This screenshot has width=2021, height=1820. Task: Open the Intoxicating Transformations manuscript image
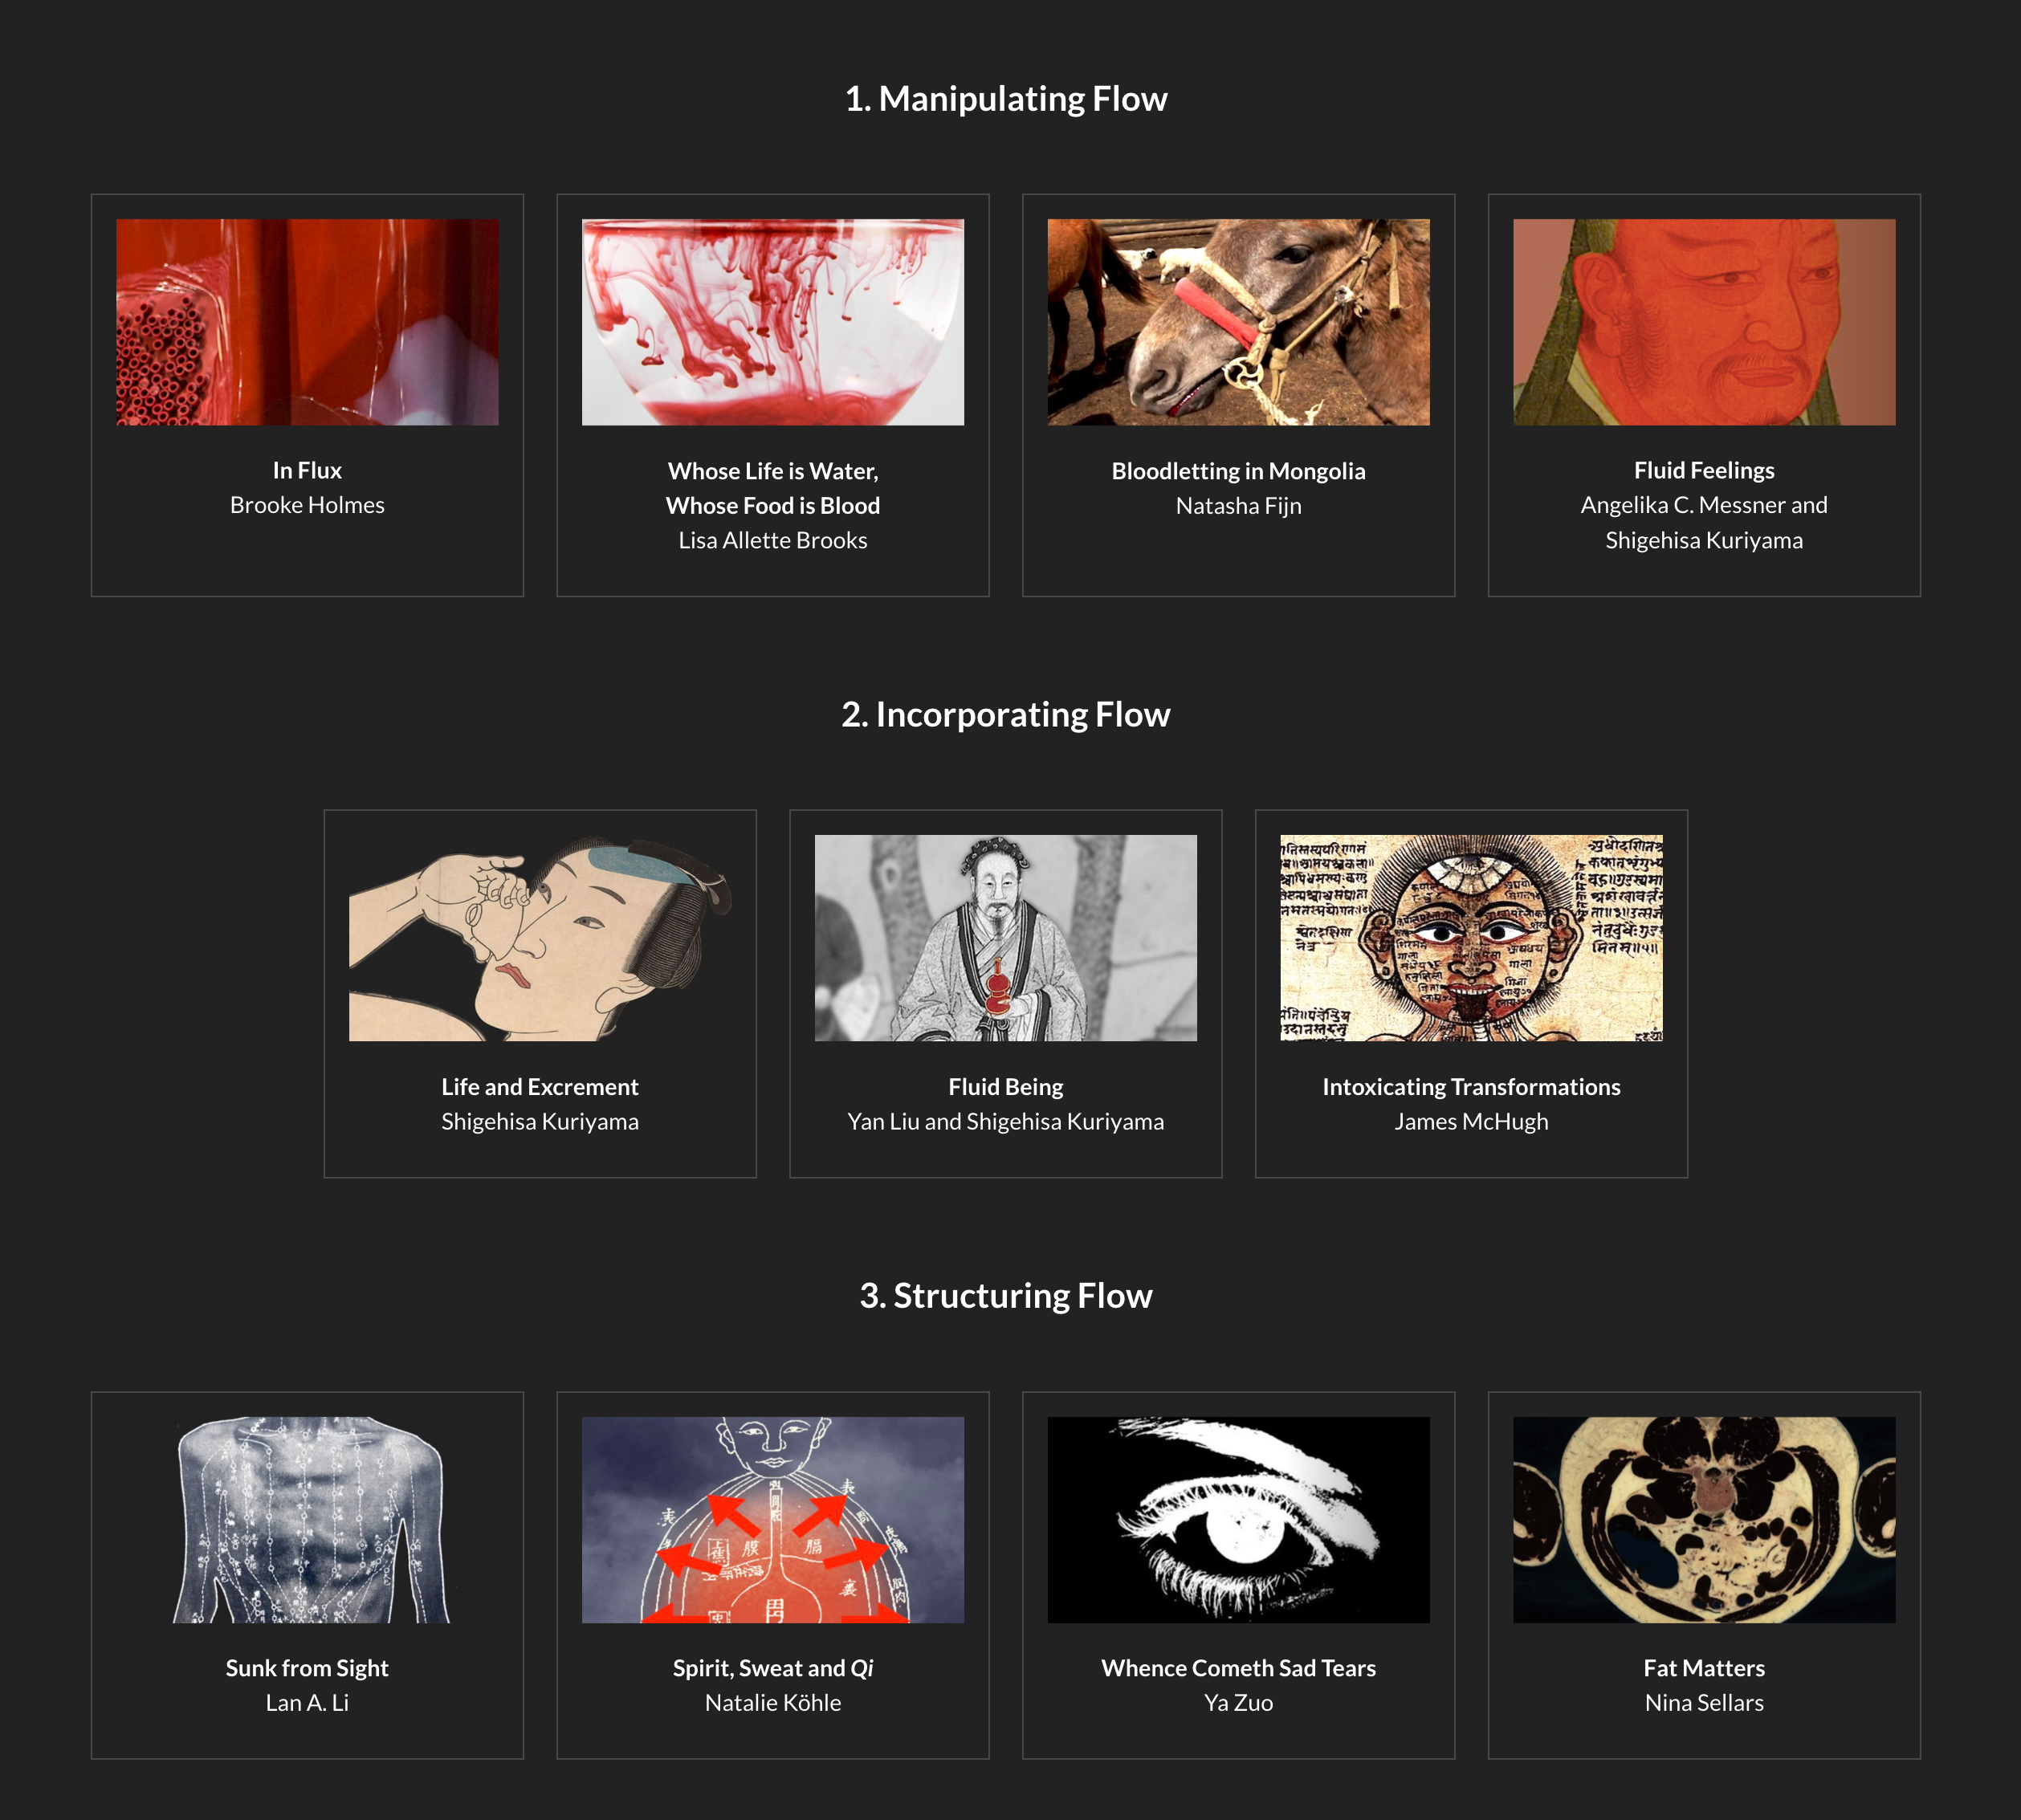[1472, 938]
